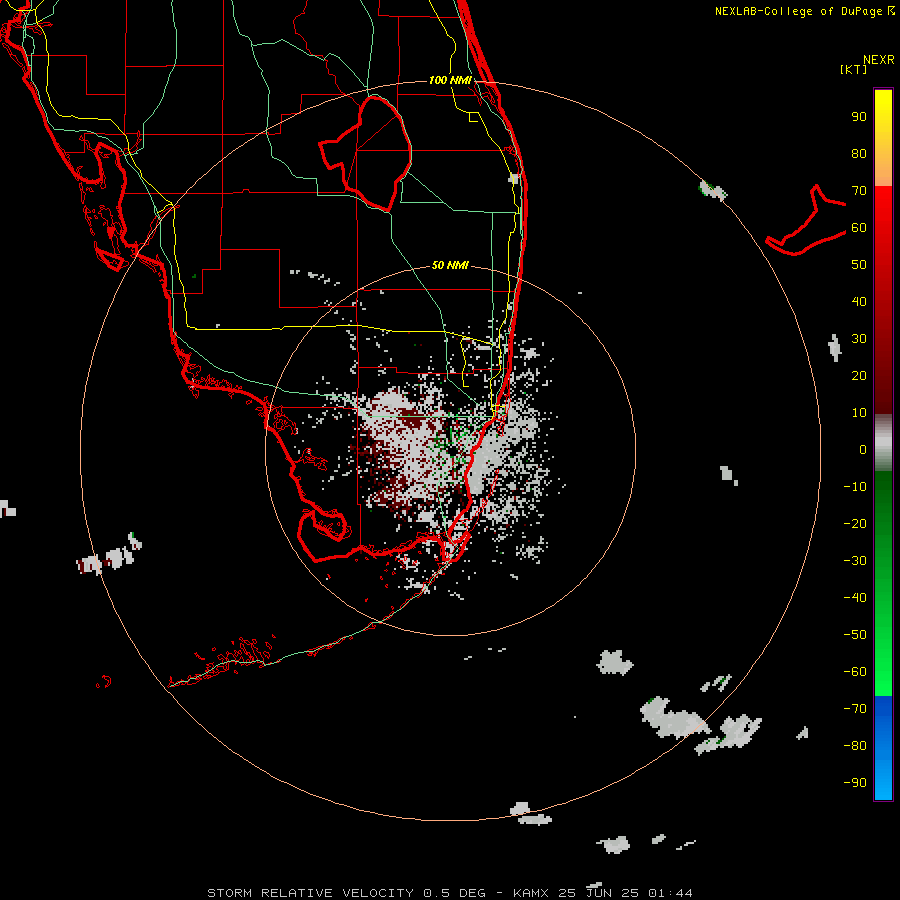
Task: Select the 70 scale label
Action: point(859,191)
